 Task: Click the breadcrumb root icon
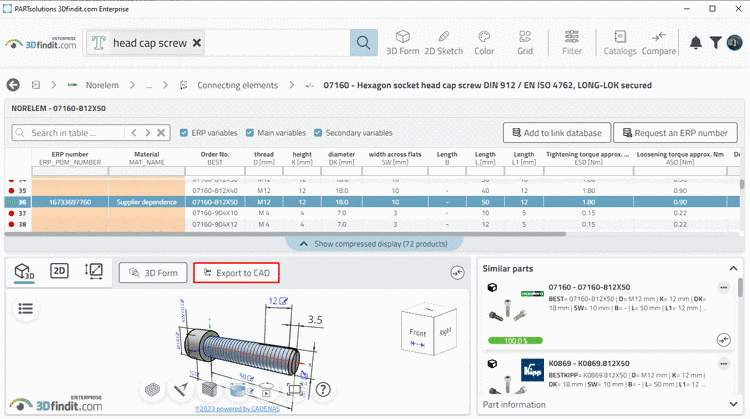[x=36, y=85]
